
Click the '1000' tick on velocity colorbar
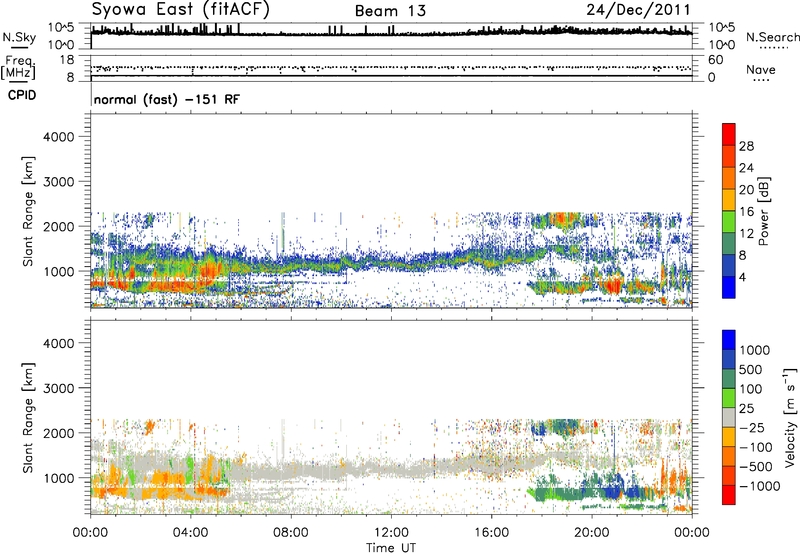pyautogui.click(x=755, y=350)
